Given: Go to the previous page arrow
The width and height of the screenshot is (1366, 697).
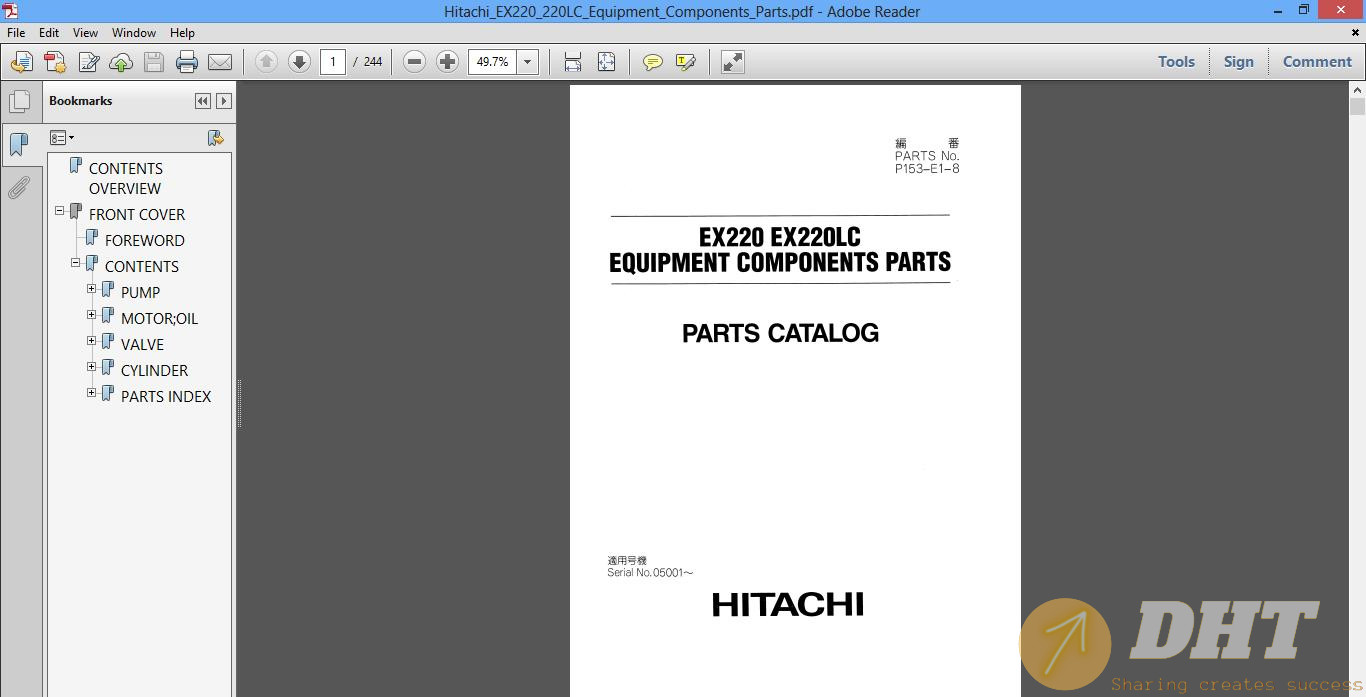Looking at the screenshot, I should pyautogui.click(x=266, y=62).
